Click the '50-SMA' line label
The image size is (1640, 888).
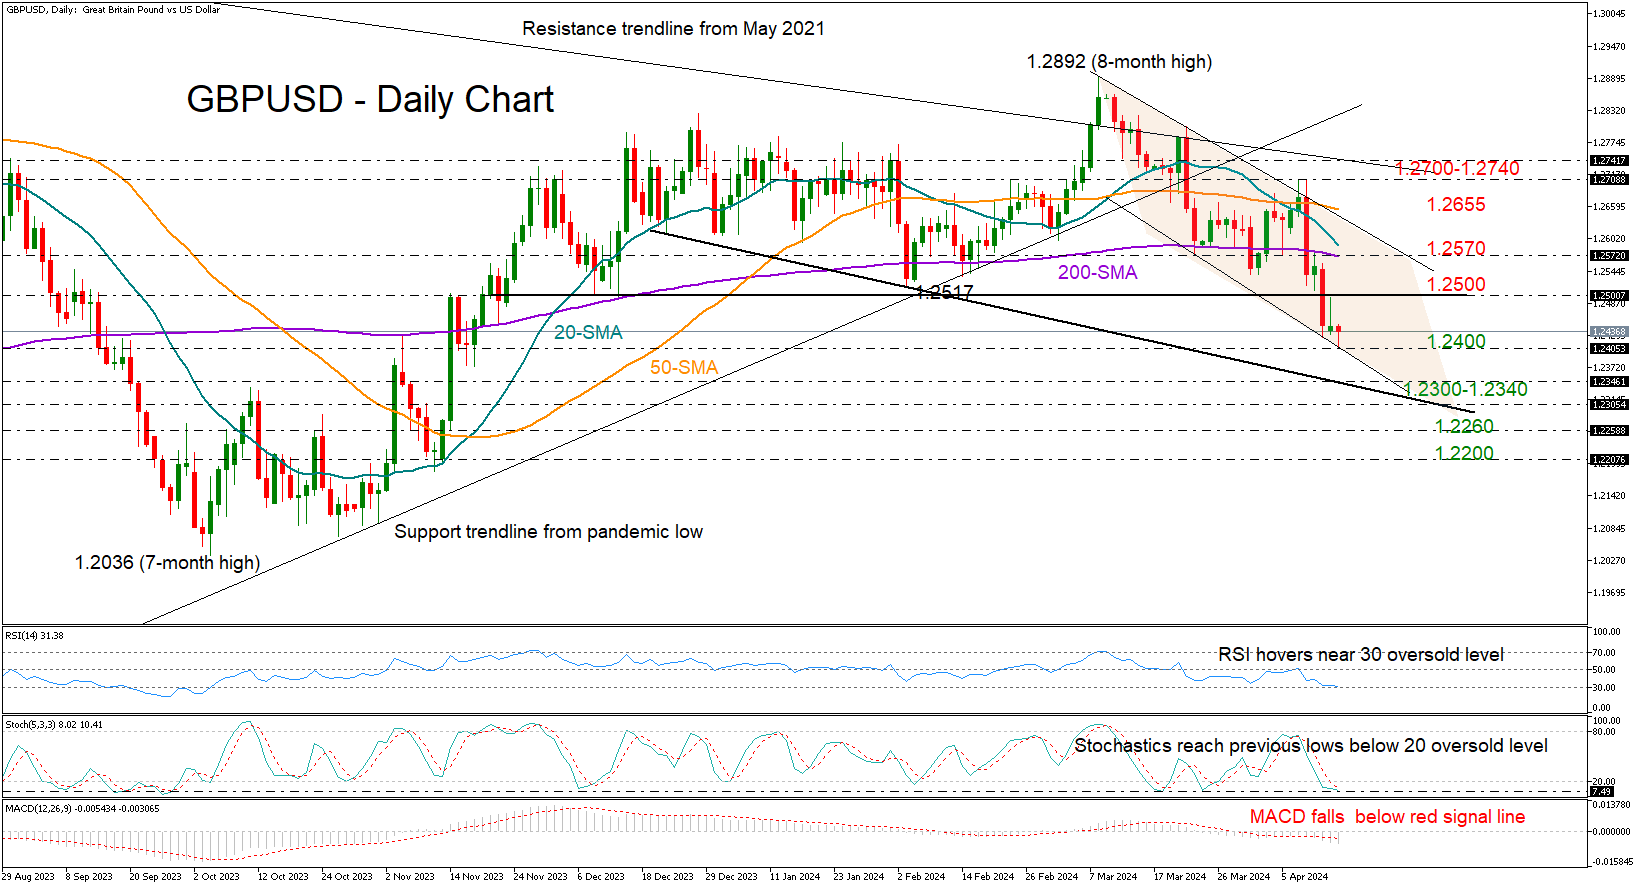(684, 367)
